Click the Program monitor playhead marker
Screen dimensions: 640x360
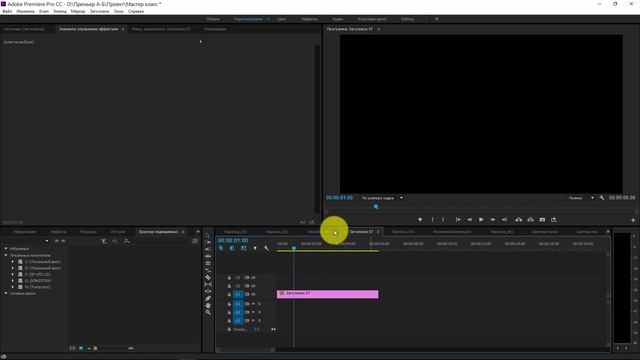[x=376, y=207]
